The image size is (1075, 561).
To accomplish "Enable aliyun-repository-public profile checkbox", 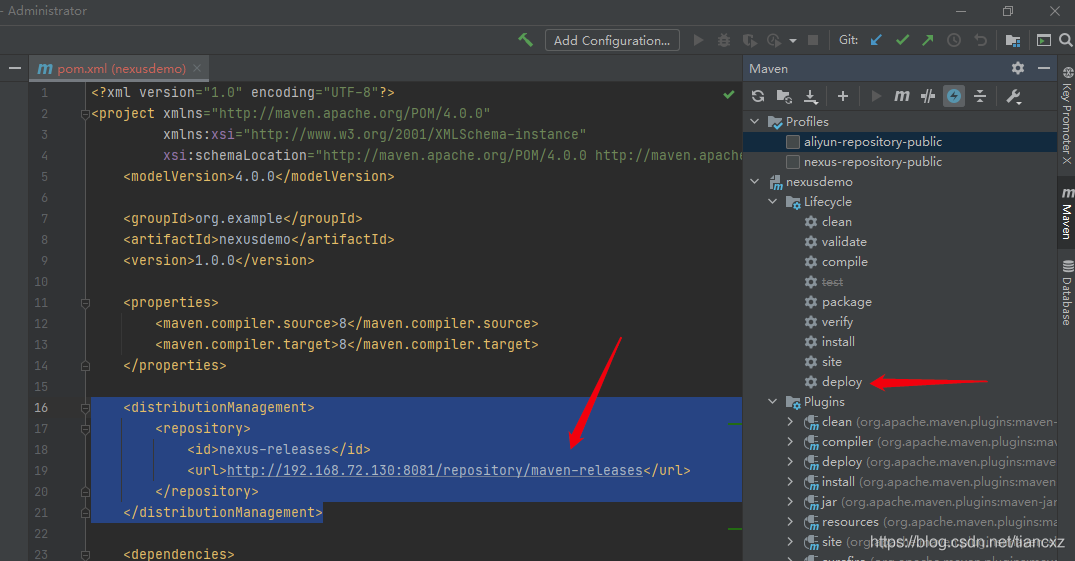I will (793, 142).
